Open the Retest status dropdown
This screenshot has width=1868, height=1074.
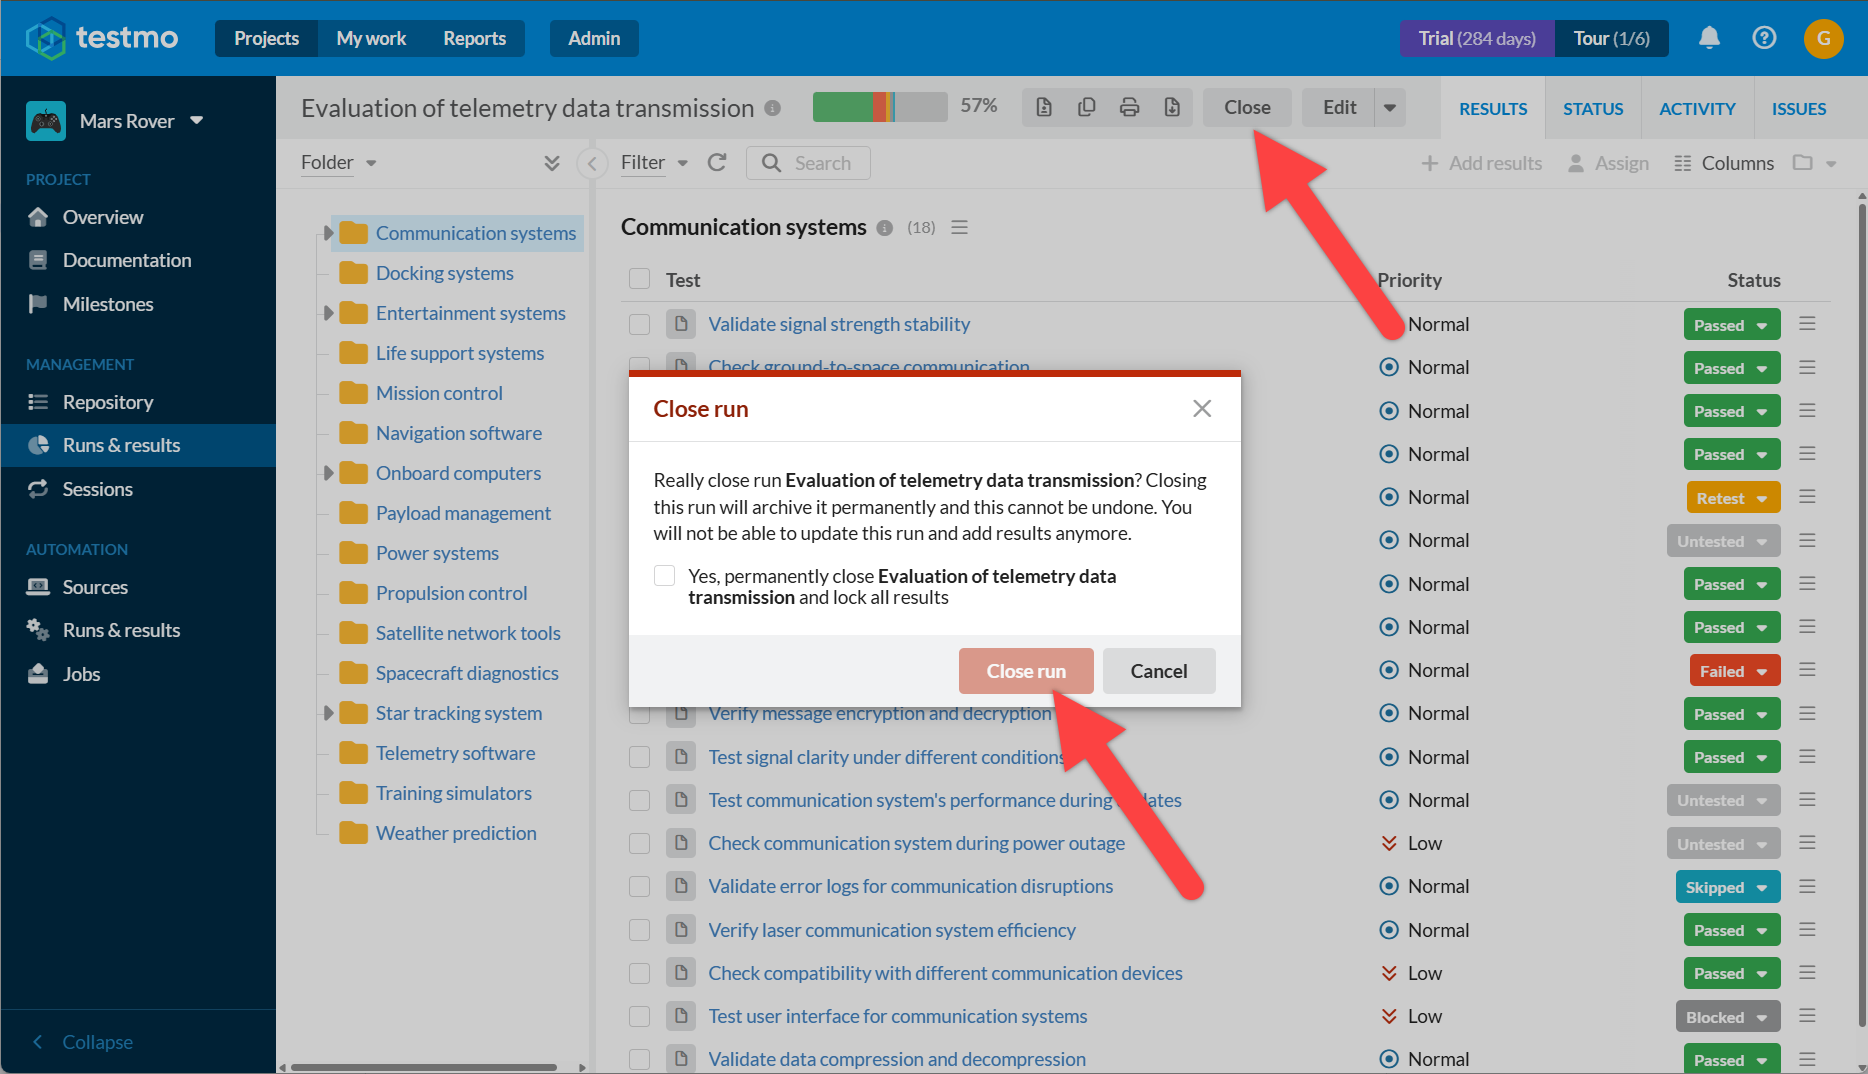[1732, 498]
